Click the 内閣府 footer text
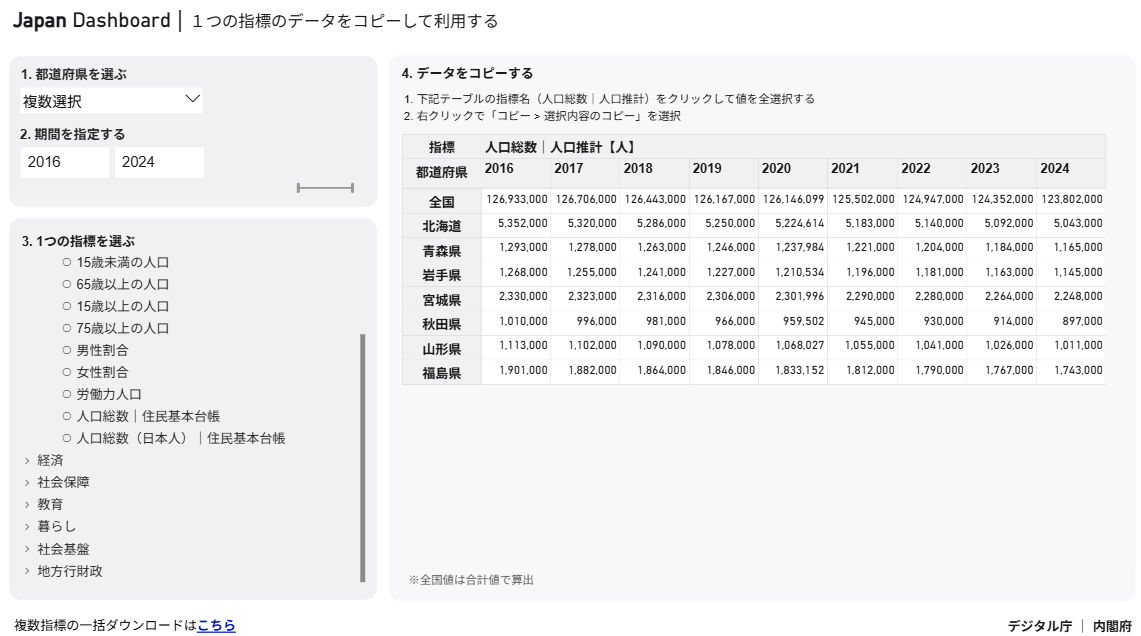 [x=1113, y=626]
